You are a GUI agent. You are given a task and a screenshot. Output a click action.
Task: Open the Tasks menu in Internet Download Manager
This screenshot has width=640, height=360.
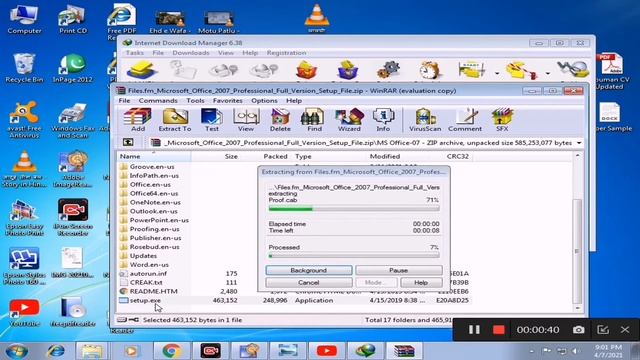(134, 53)
